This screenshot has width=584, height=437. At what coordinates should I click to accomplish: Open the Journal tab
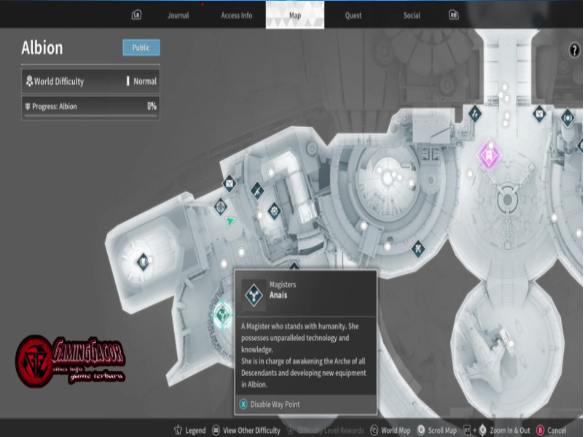[178, 16]
